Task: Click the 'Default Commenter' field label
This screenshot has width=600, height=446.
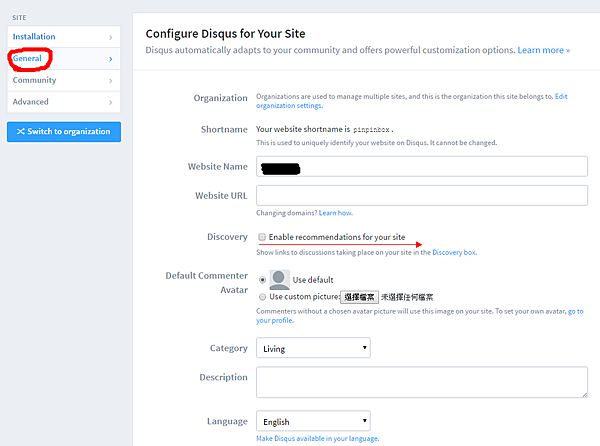Action: (x=207, y=276)
